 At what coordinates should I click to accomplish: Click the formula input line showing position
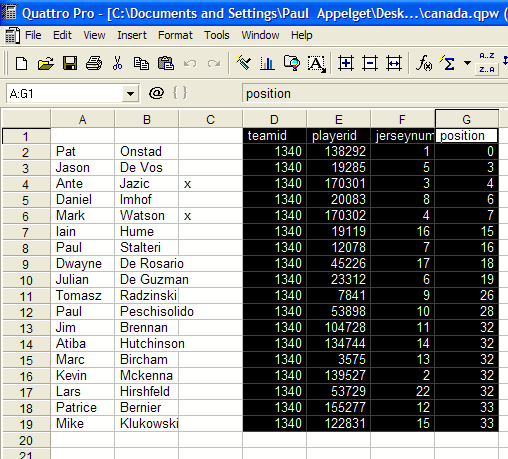point(375,94)
